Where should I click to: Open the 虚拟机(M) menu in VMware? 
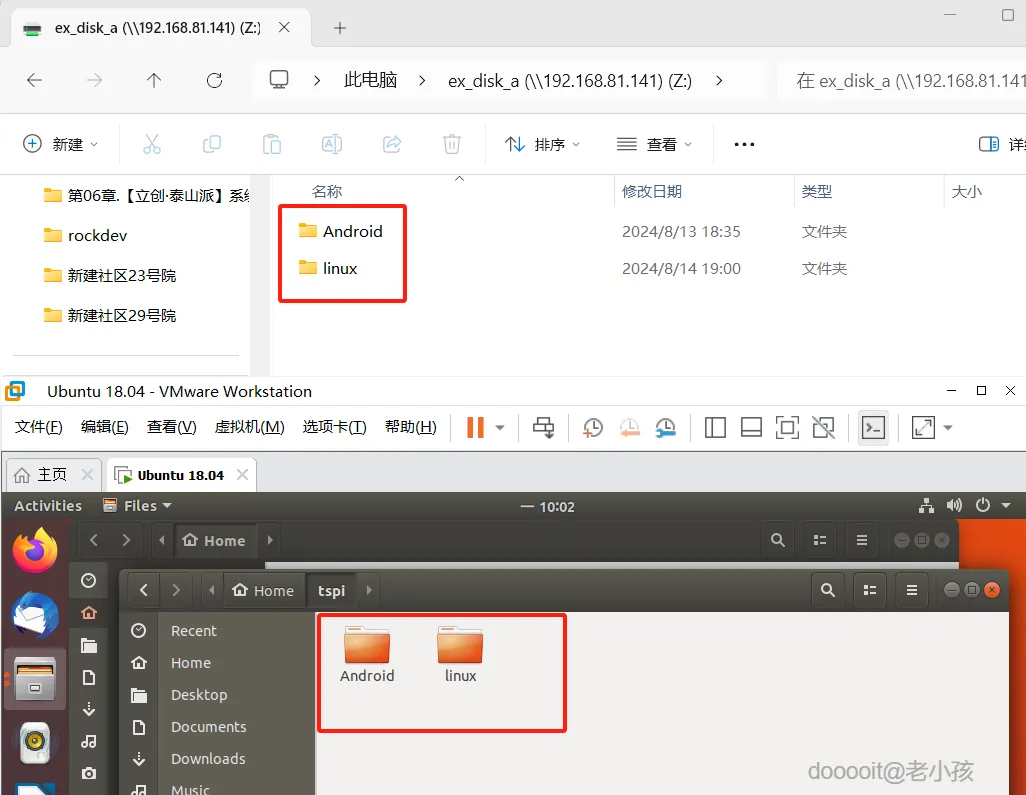(x=249, y=426)
